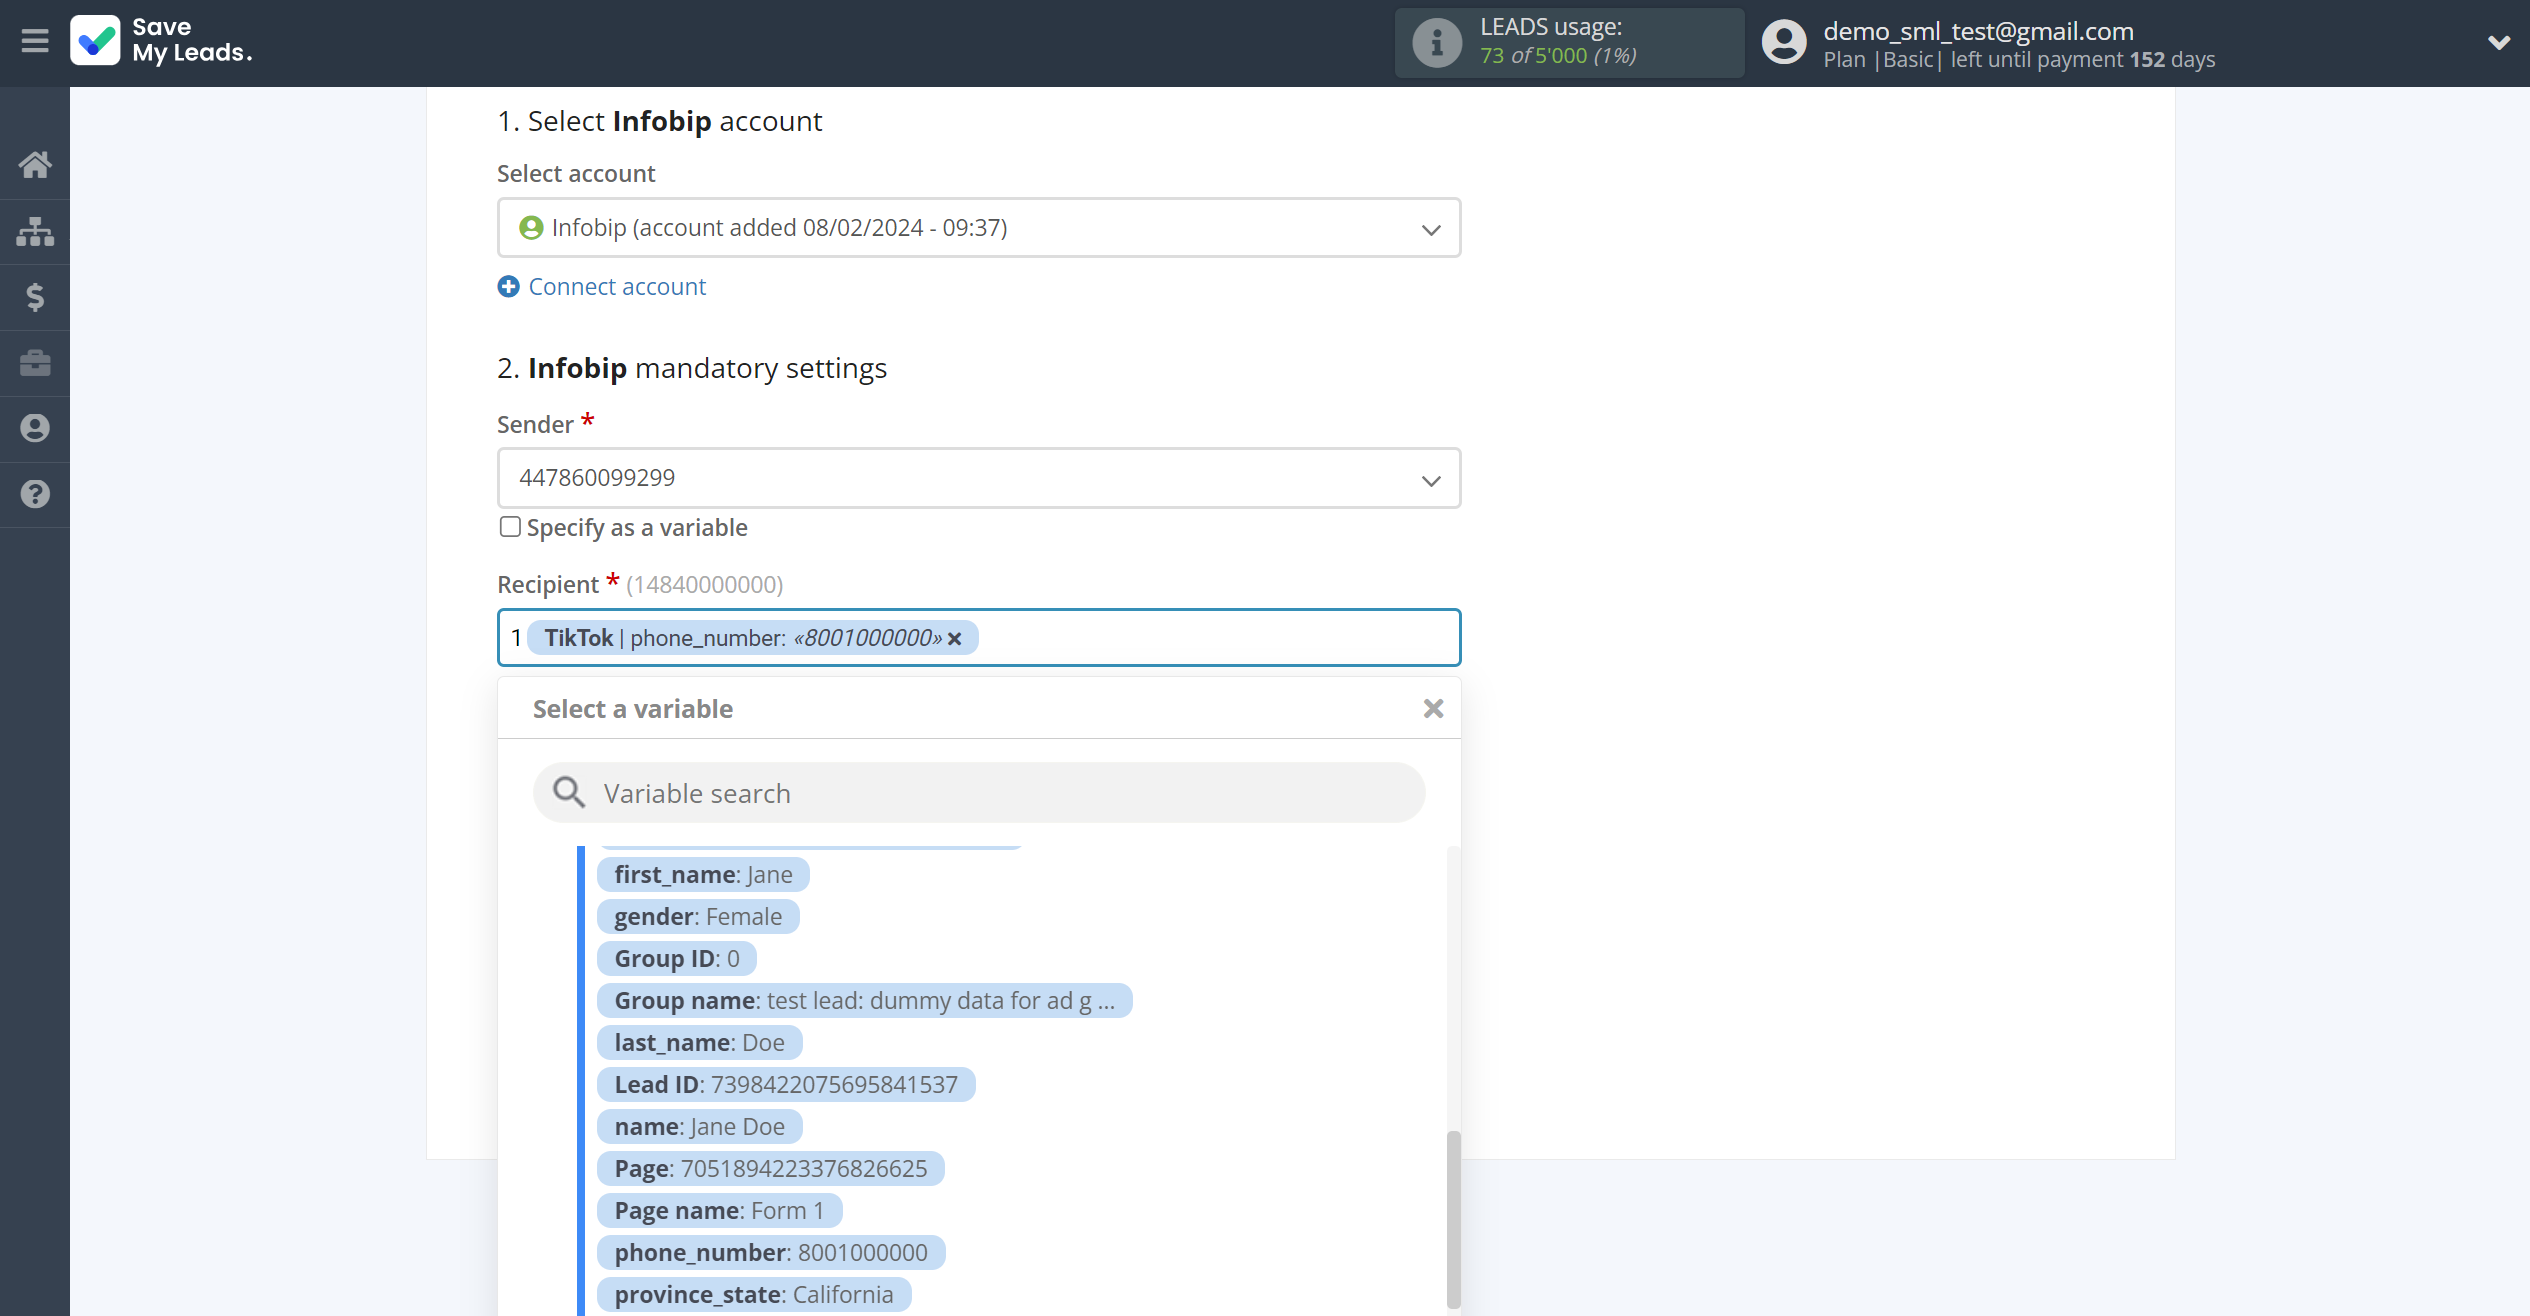Click the demo_sml_test@gmail.com account text
Viewport: 2530px width, 1316px height.
1978,31
